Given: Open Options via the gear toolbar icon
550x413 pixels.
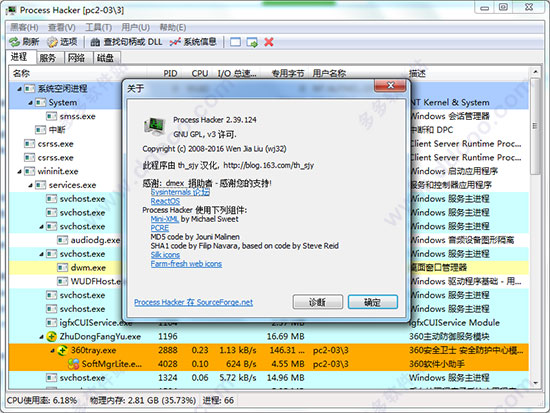Looking at the screenshot, I should coord(52,42).
